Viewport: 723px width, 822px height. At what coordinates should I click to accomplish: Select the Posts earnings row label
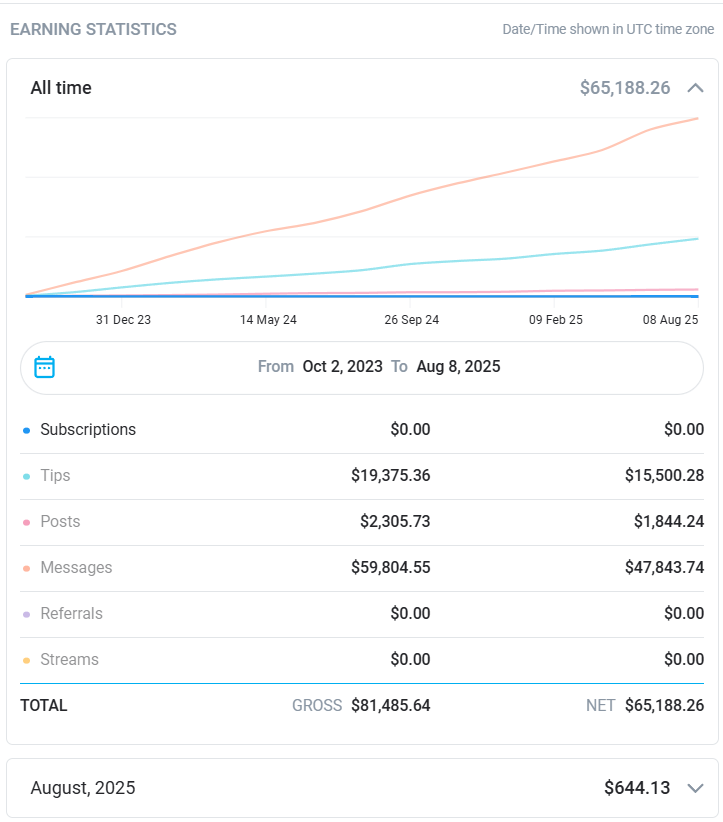tap(60, 522)
